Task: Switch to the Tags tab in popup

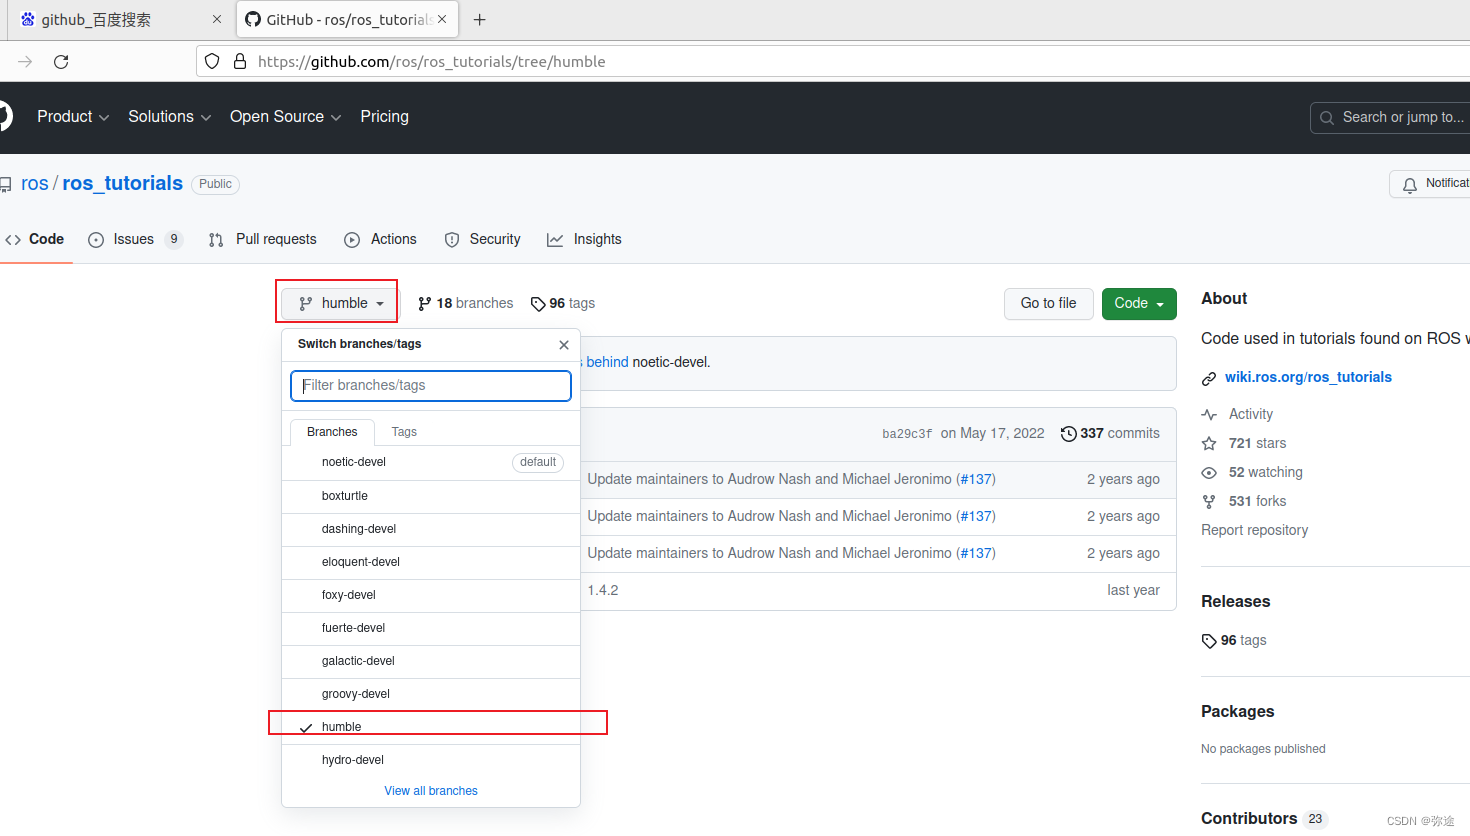Action: (x=404, y=432)
